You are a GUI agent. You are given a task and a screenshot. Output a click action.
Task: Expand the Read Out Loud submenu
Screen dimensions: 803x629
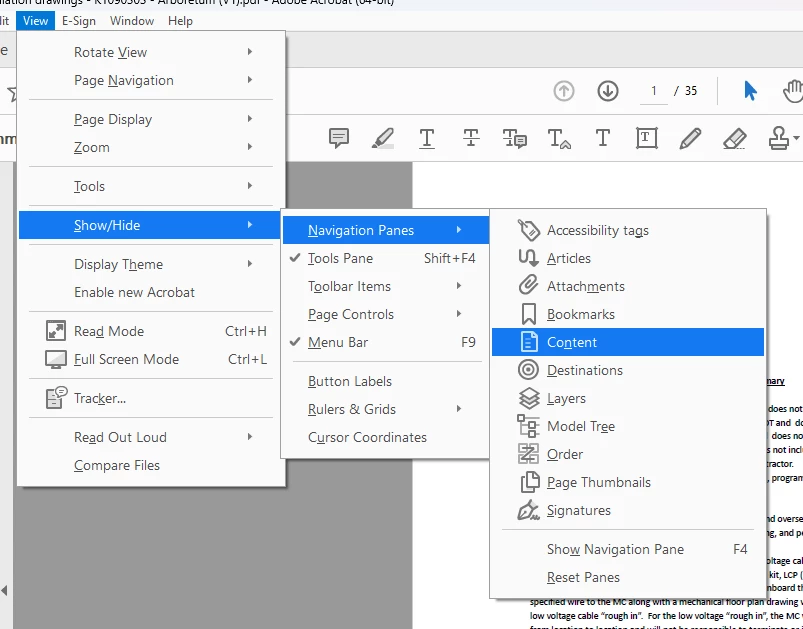click(151, 437)
